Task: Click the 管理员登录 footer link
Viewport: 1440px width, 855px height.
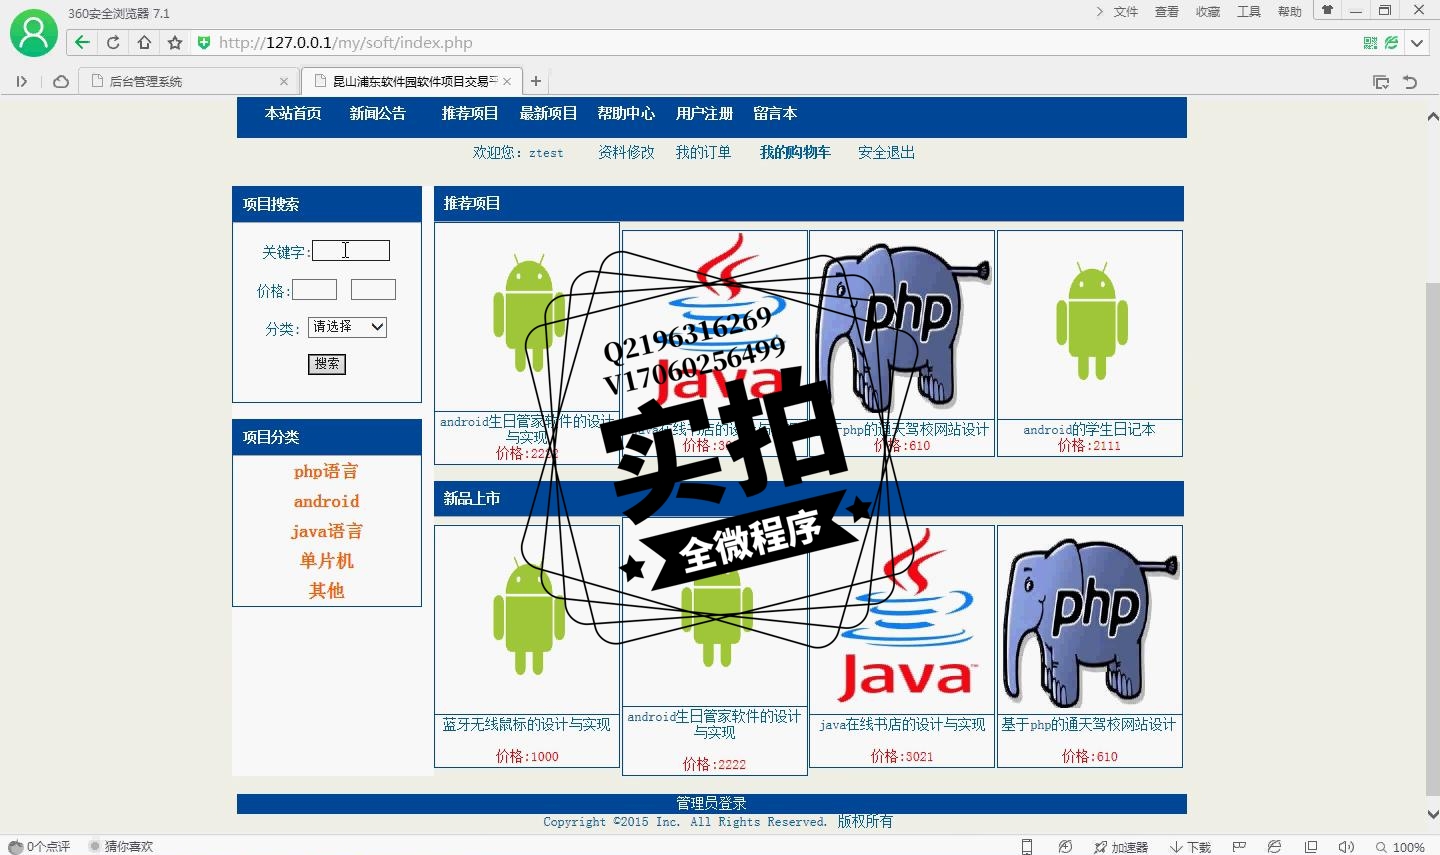Action: pyautogui.click(x=711, y=804)
